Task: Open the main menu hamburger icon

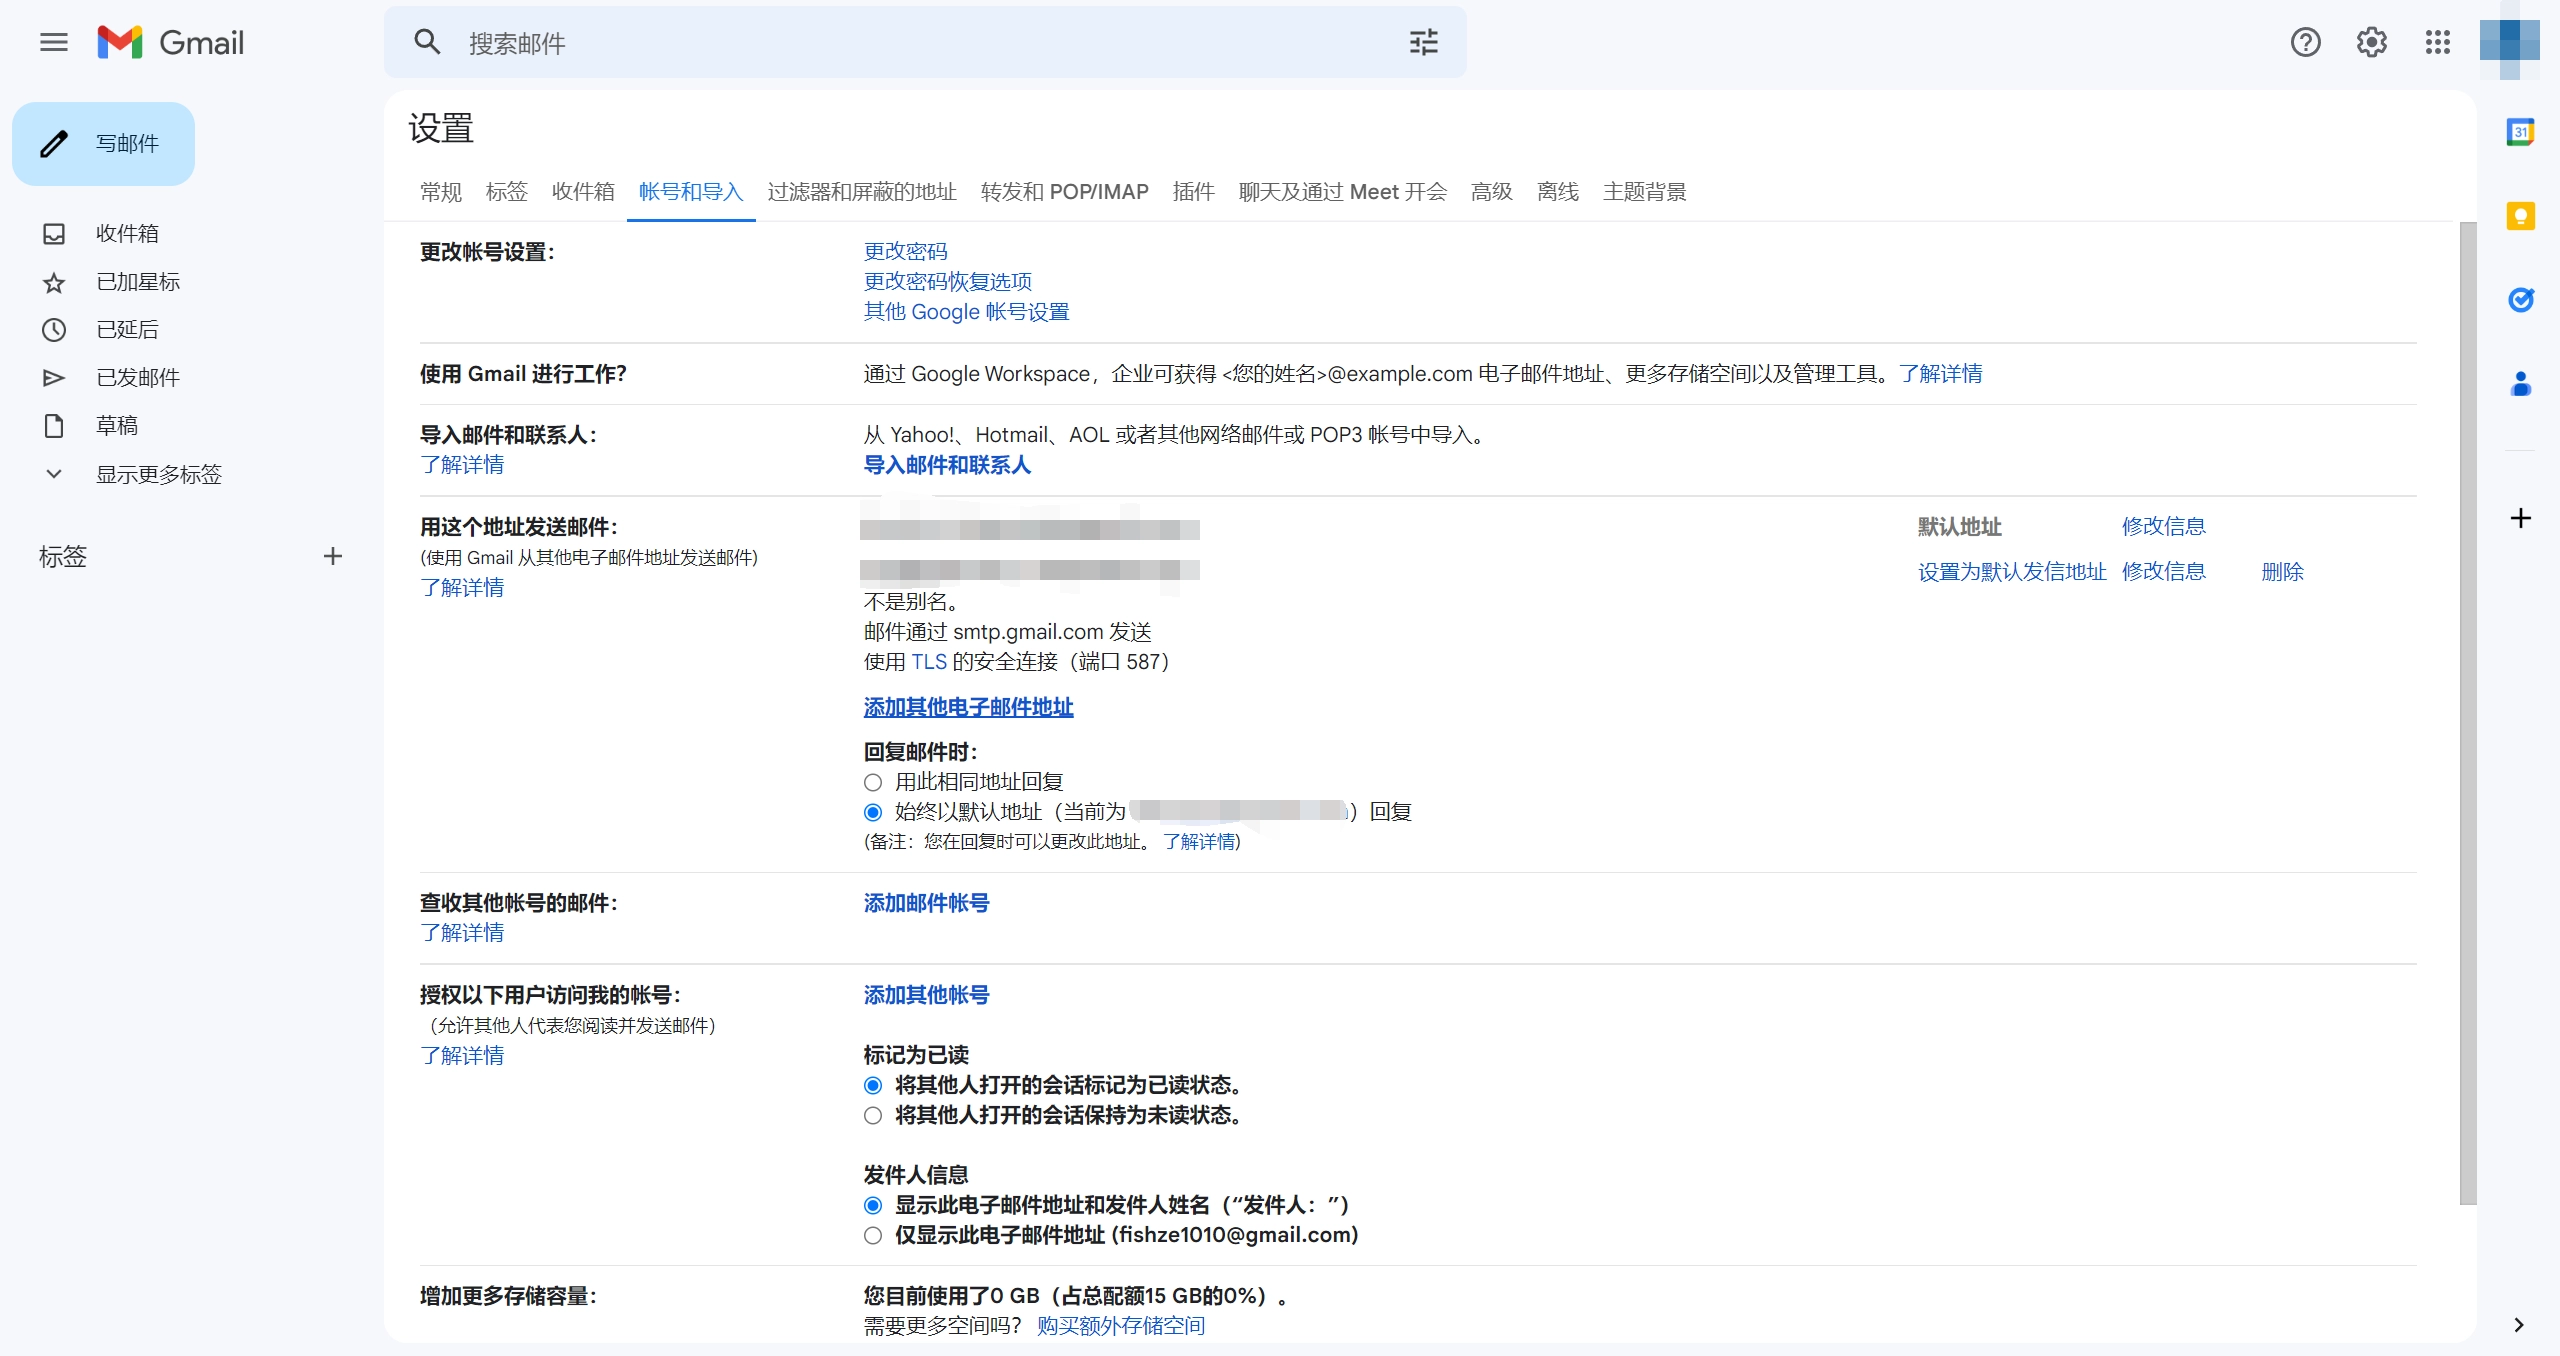Action: 54,42
